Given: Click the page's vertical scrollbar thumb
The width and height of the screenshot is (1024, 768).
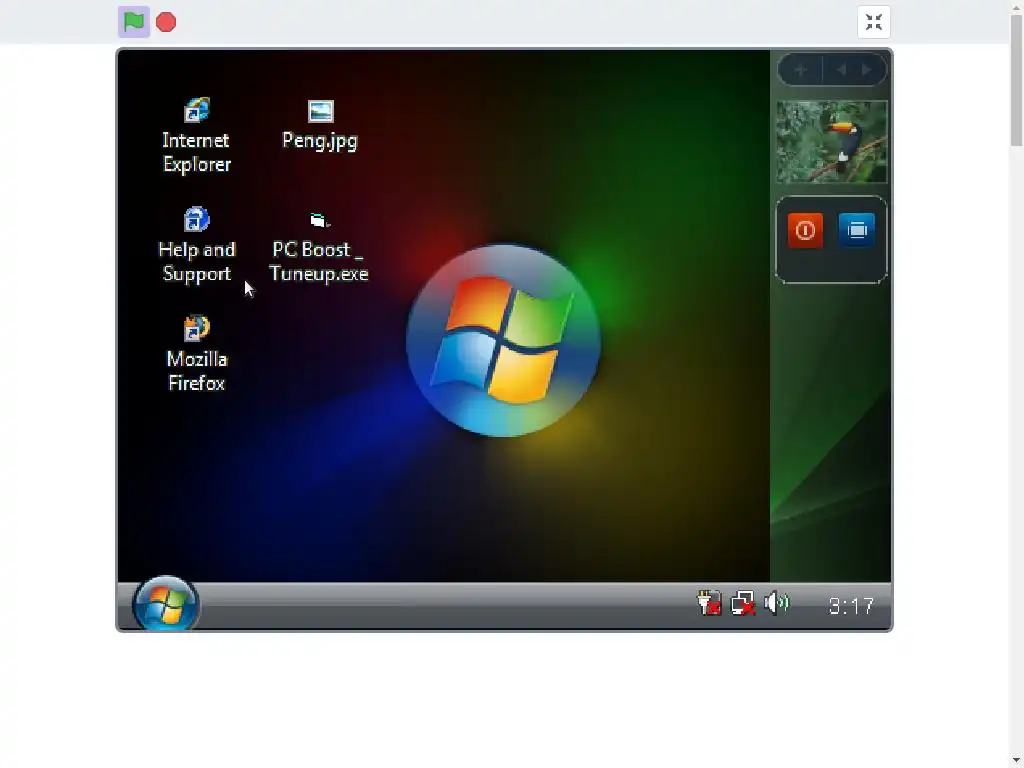Looking at the screenshot, I should [x=1017, y=80].
